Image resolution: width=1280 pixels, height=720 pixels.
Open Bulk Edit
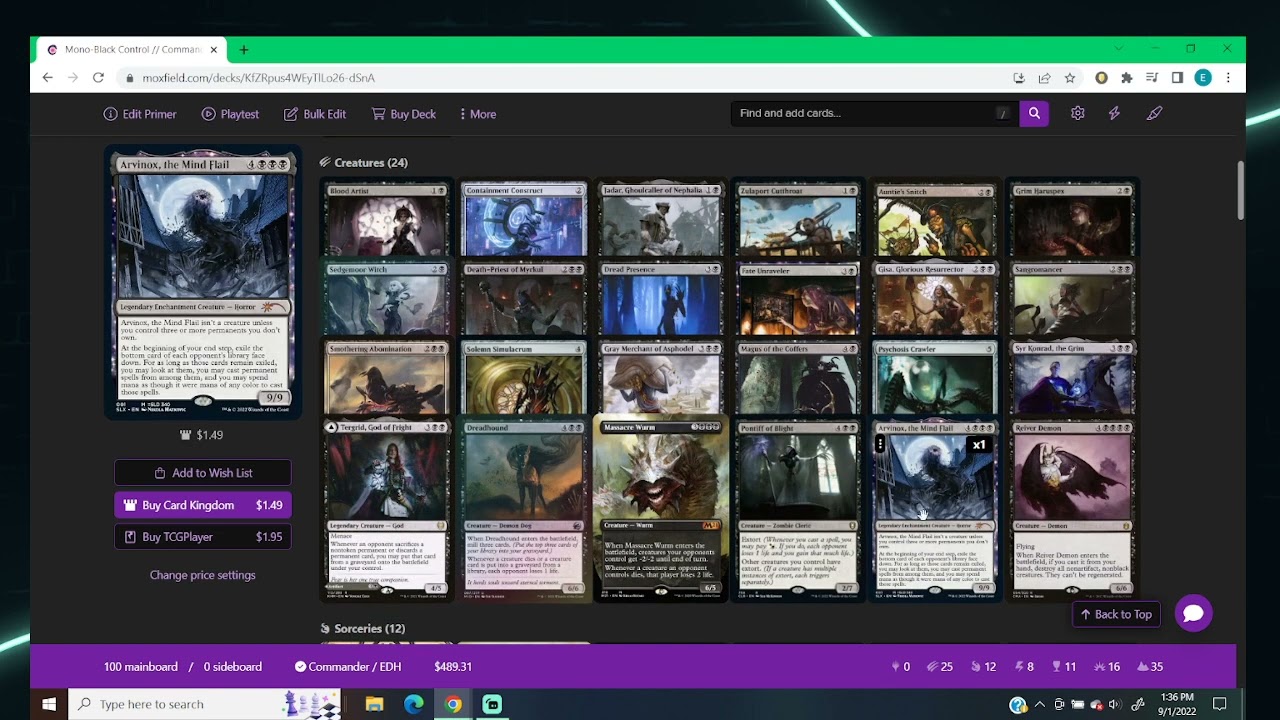click(314, 114)
